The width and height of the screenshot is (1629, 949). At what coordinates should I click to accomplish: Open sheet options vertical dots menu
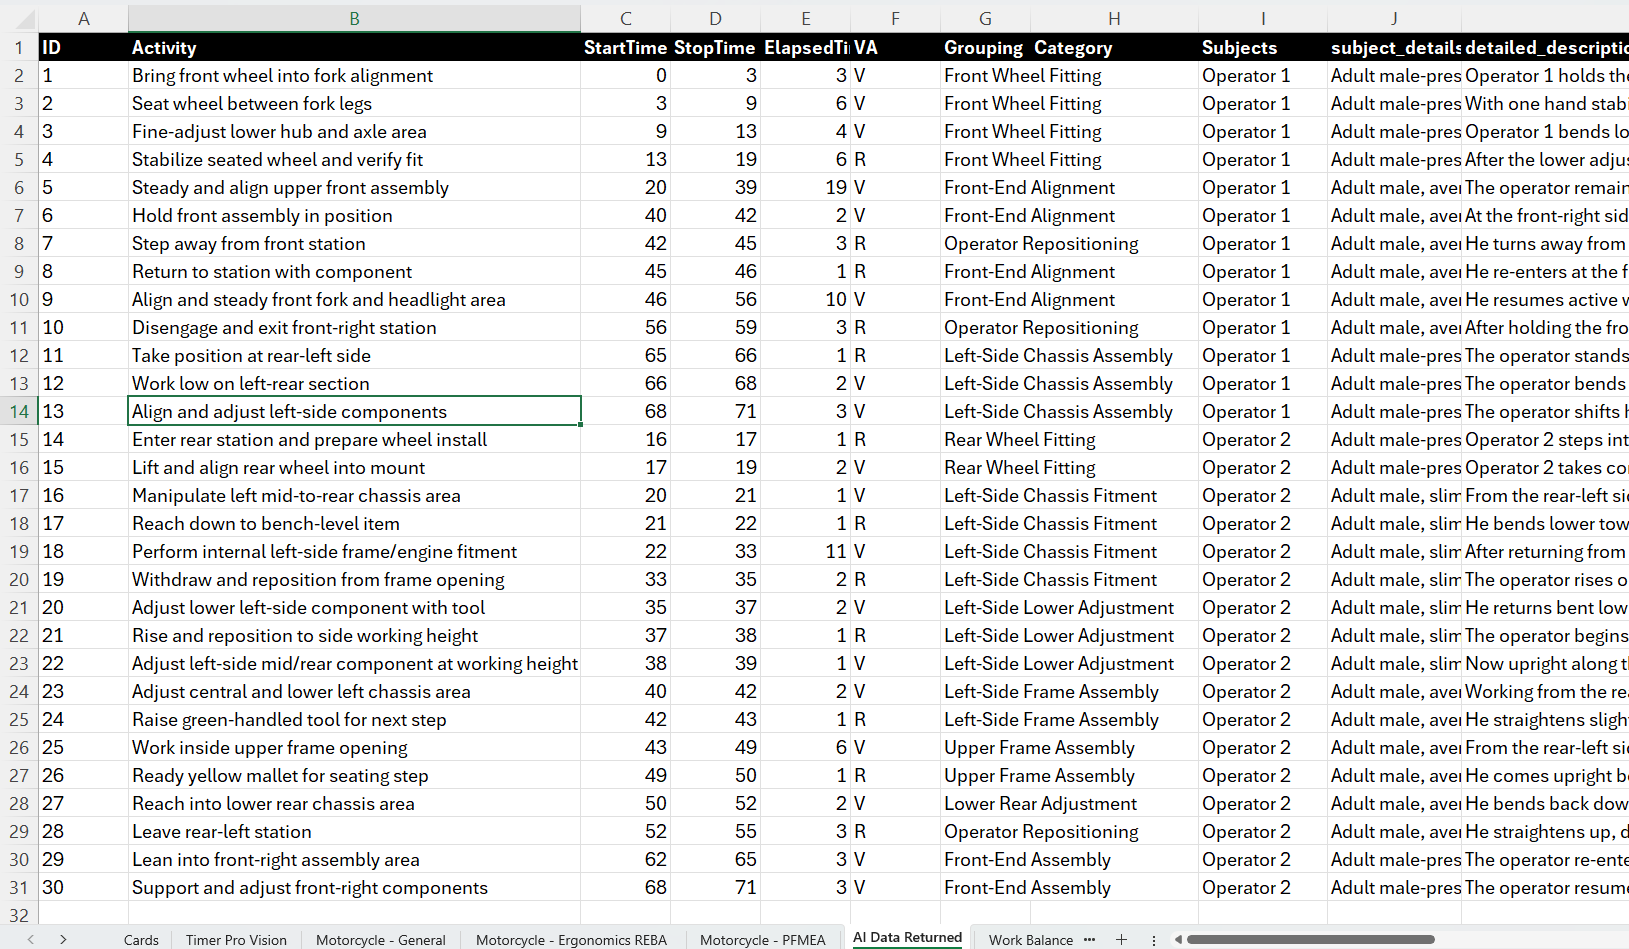(x=1153, y=940)
